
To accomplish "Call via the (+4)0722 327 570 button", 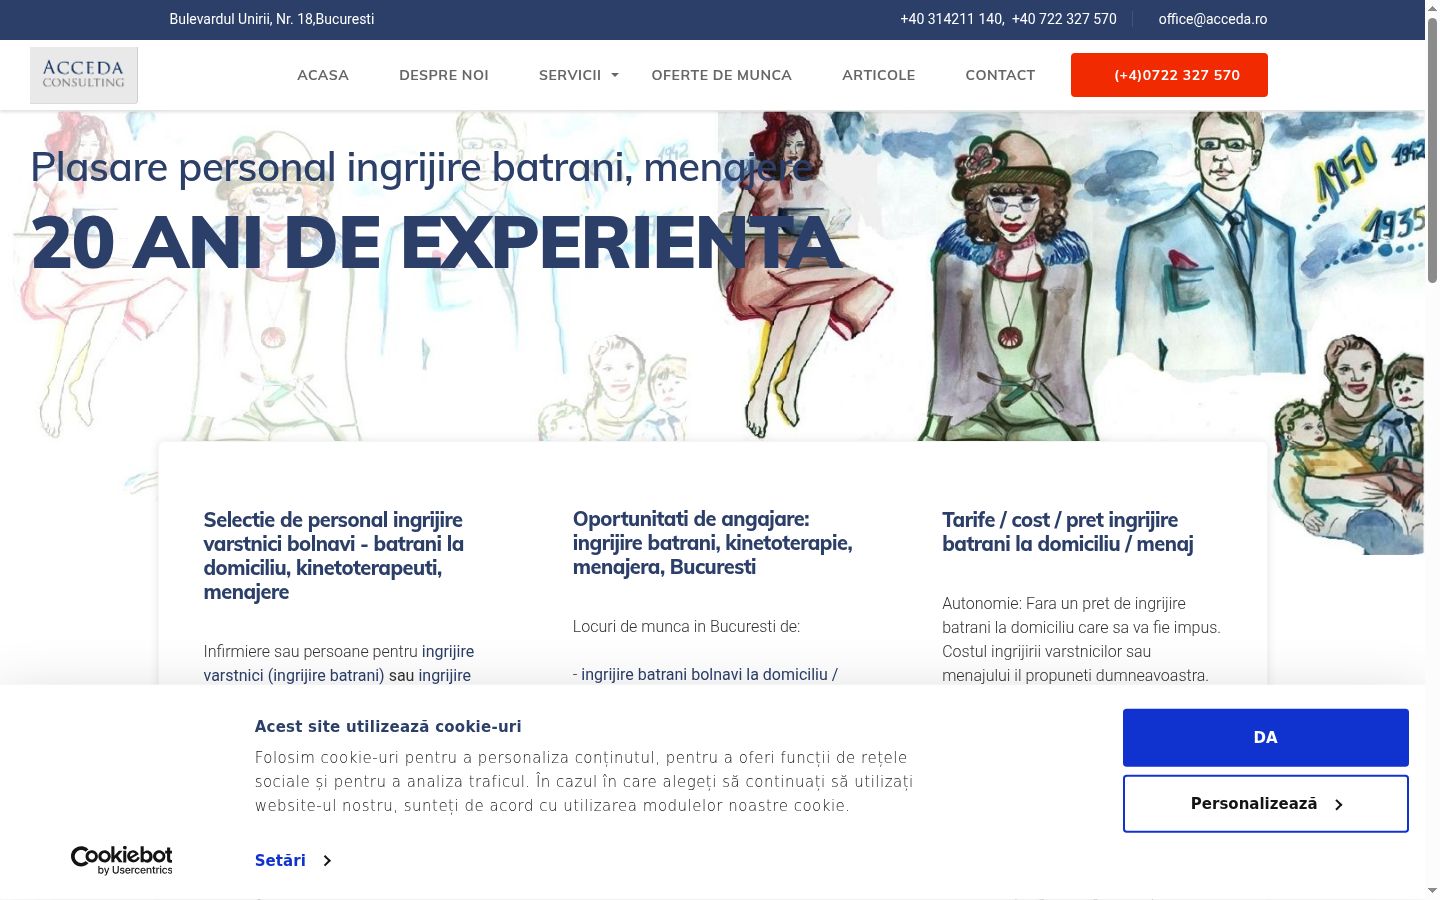I will 1169,75.
